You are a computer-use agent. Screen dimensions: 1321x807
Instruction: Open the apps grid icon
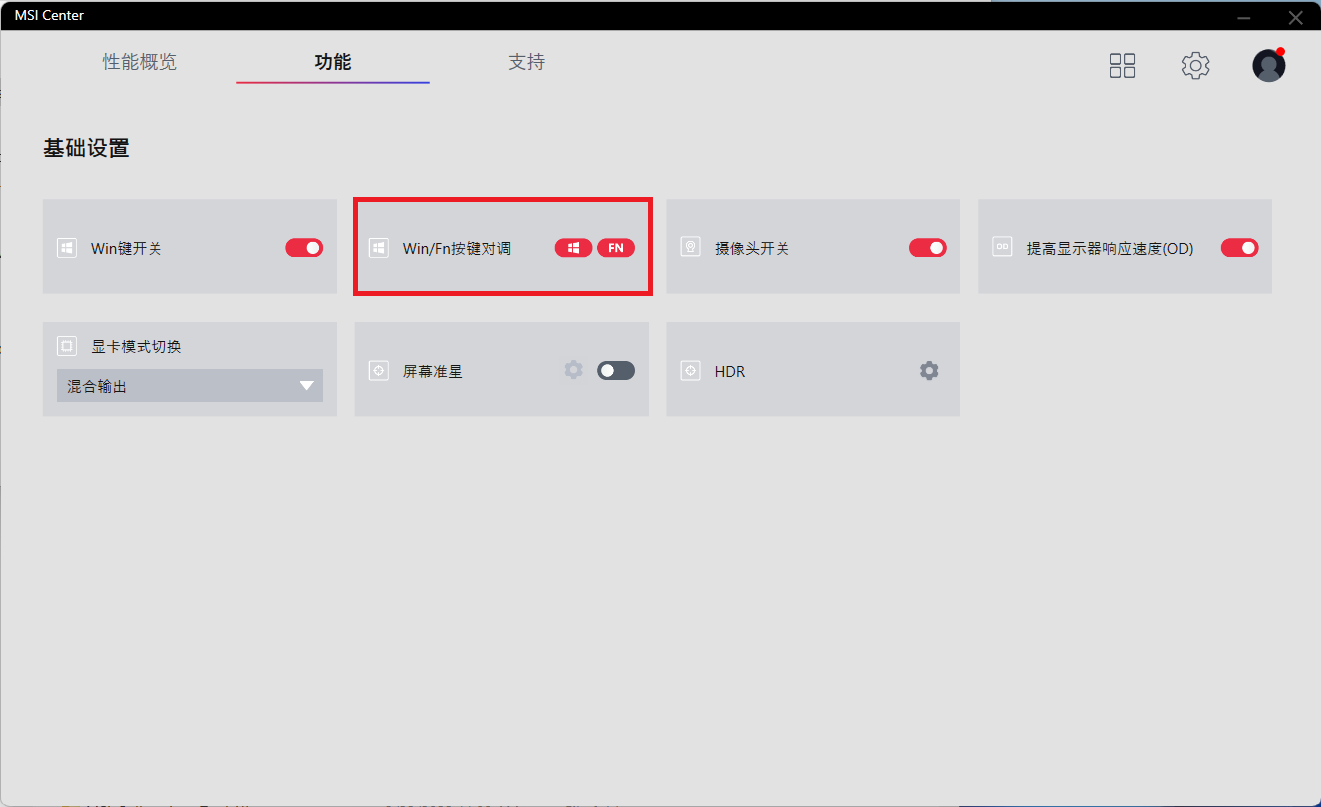click(x=1122, y=66)
